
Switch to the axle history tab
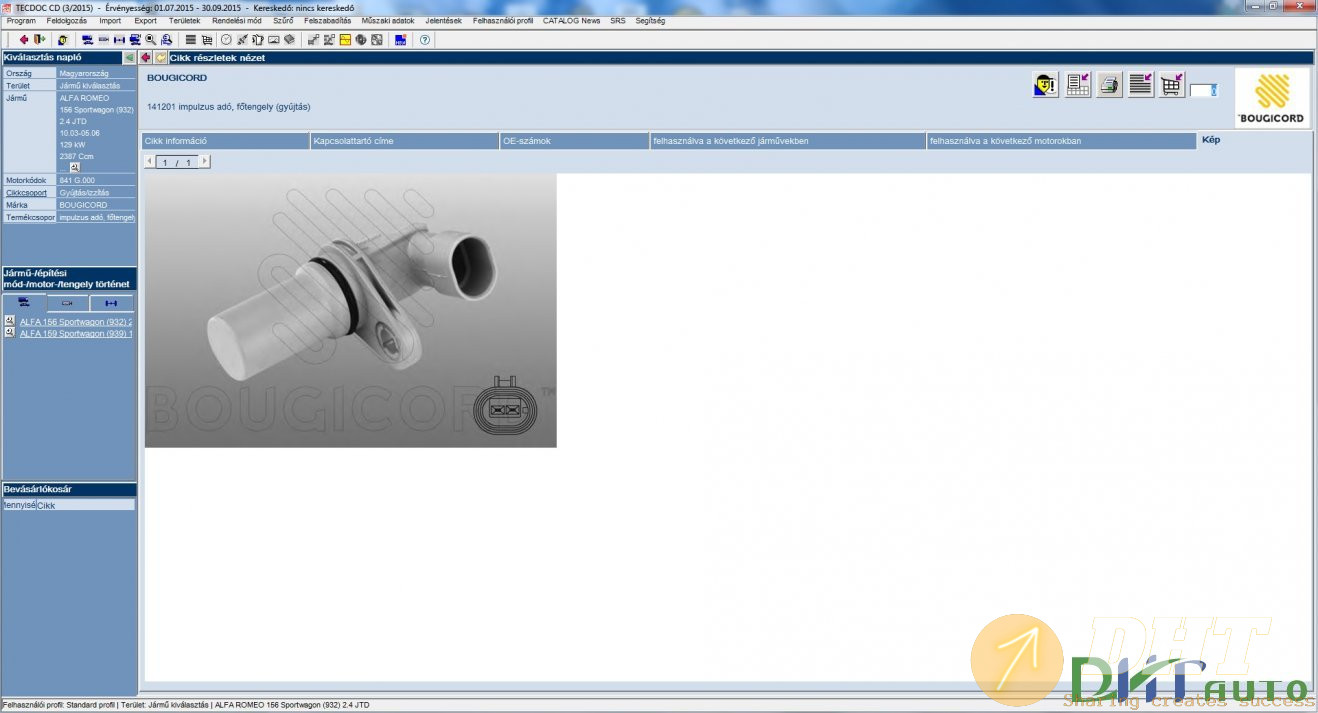tap(111, 303)
